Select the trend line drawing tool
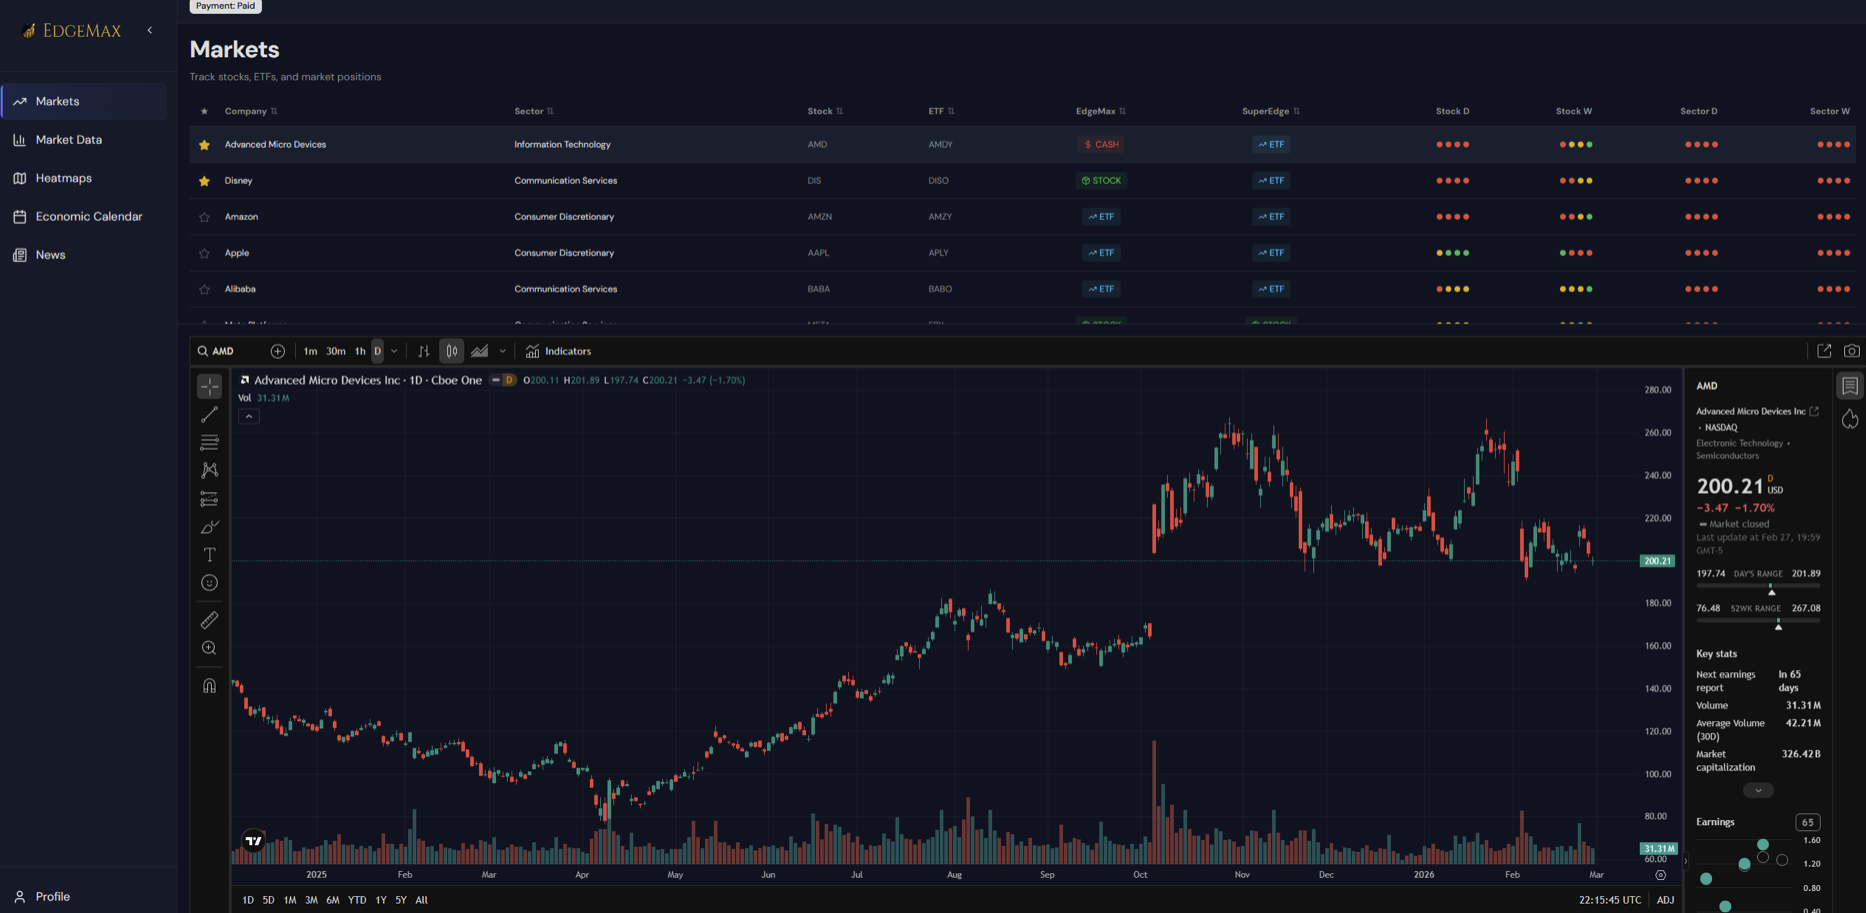The image size is (1866, 913). (209, 414)
